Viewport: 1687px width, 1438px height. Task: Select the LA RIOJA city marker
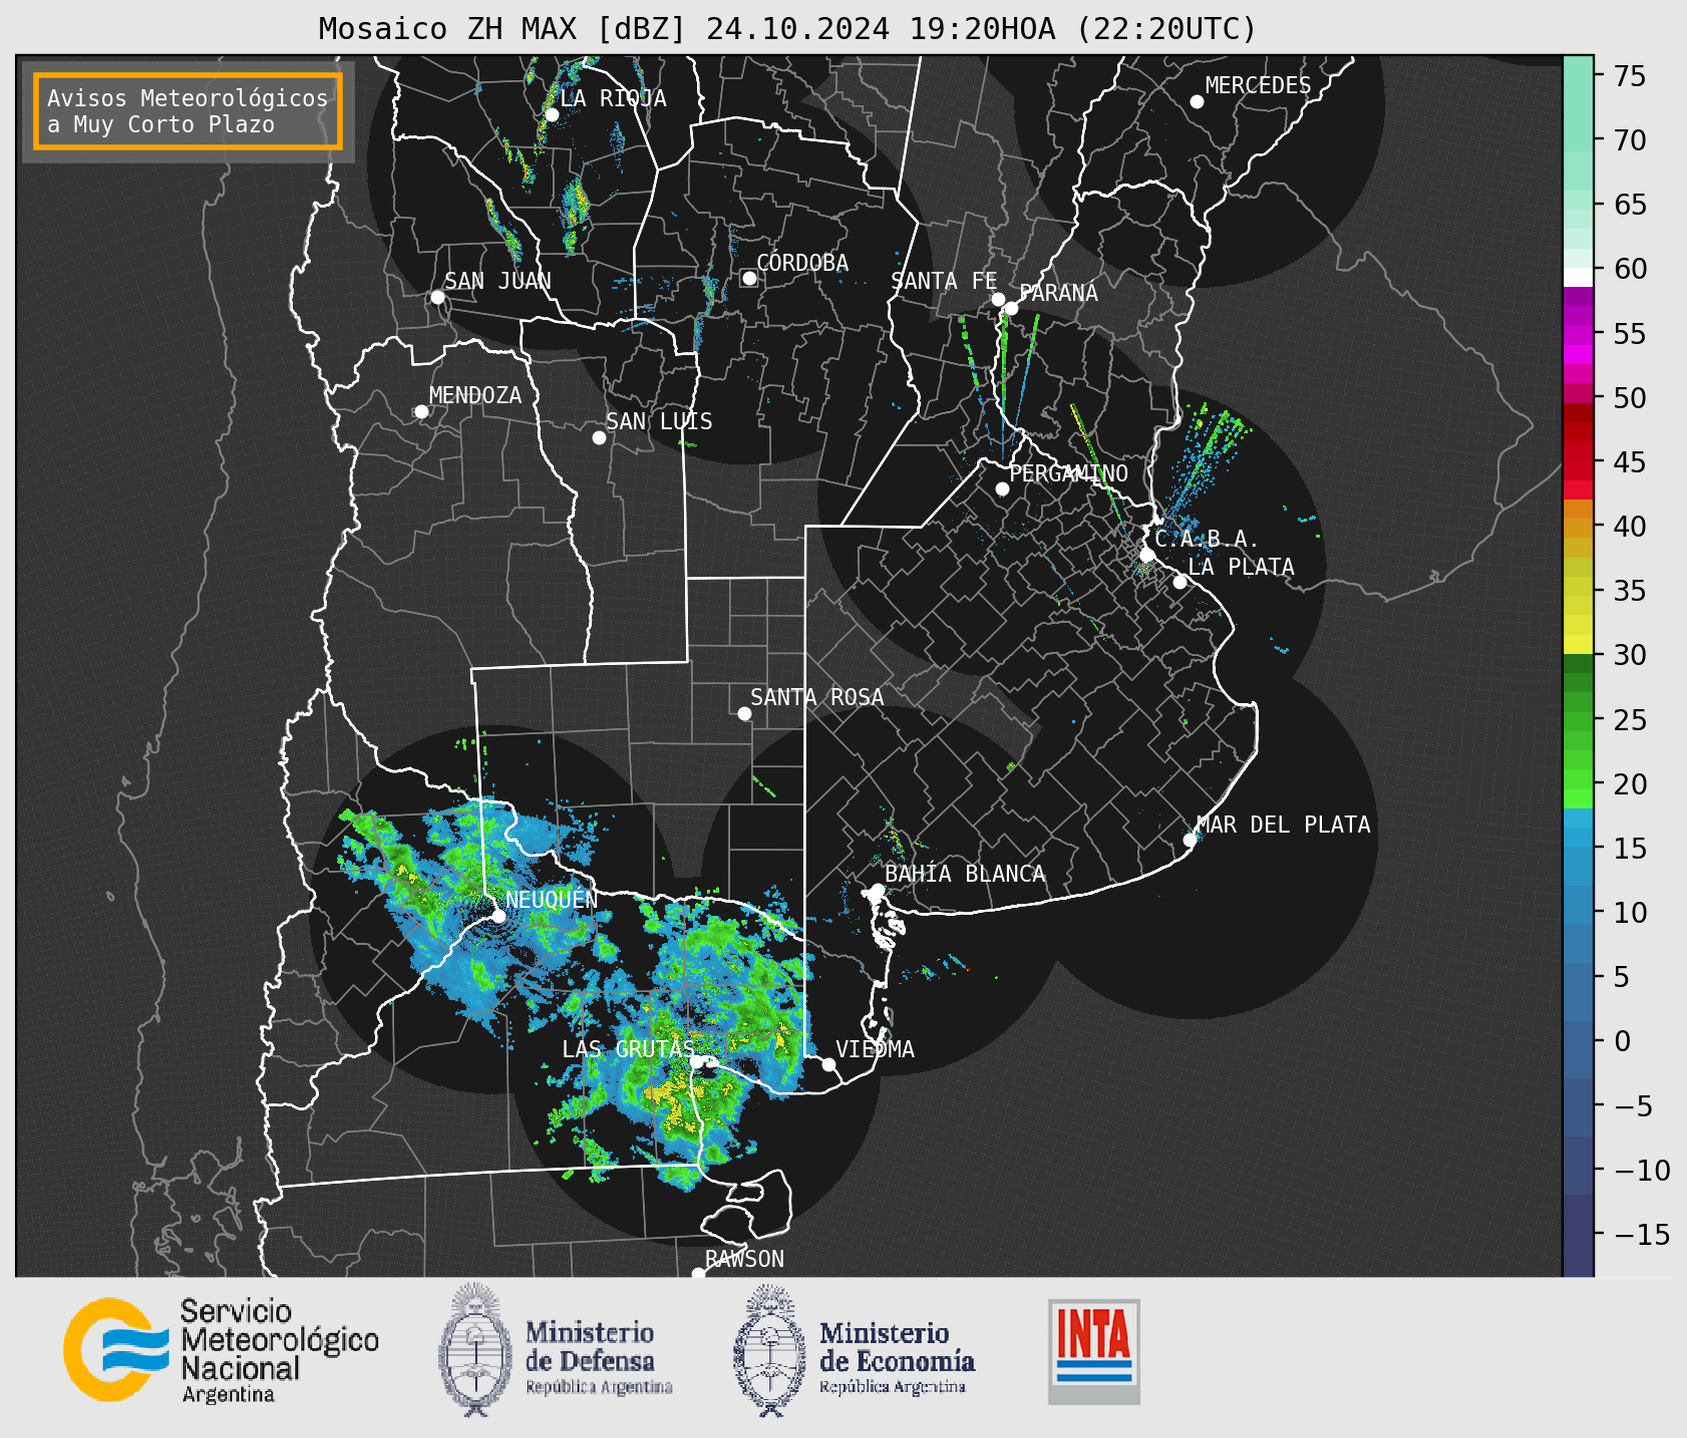tap(551, 115)
